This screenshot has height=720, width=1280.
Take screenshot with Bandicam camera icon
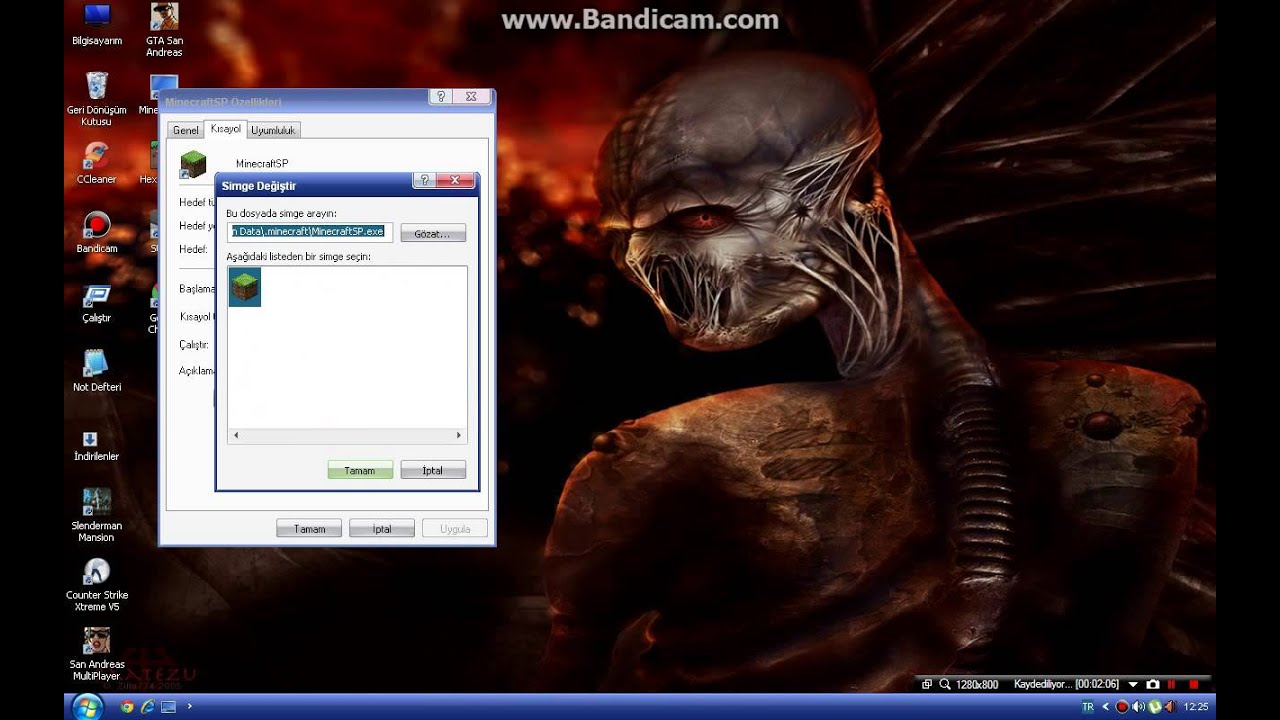click(1153, 685)
